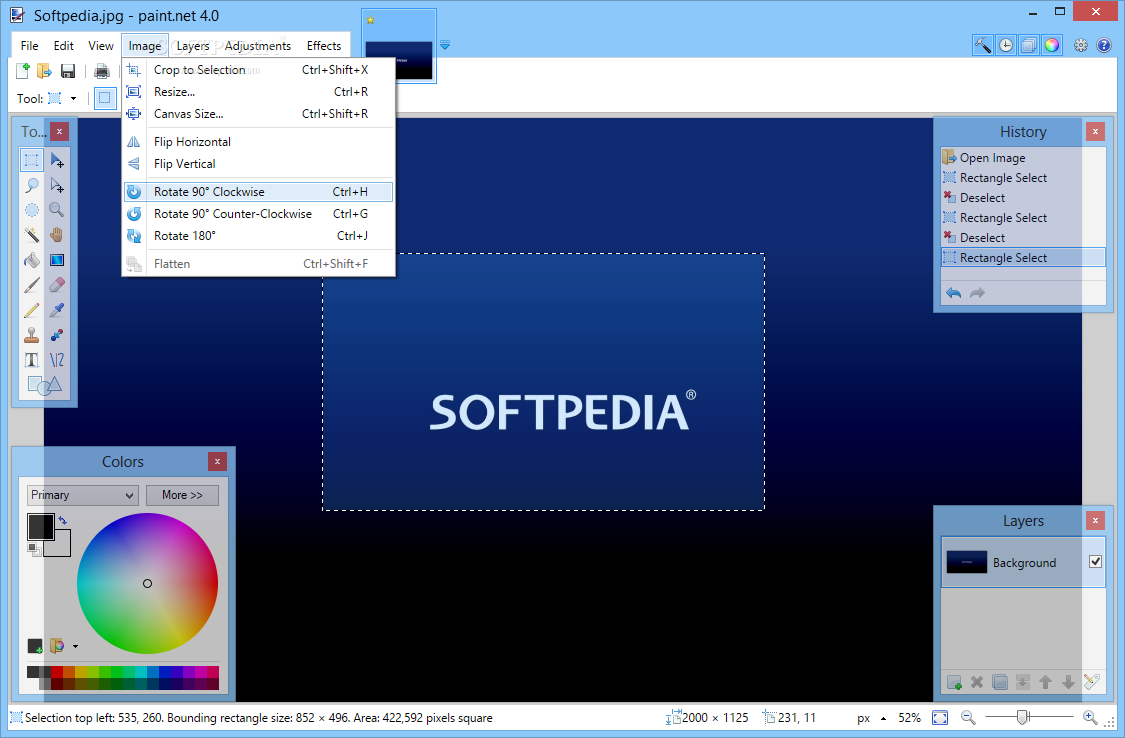Open the image list dropdown arrow
The width and height of the screenshot is (1125, 738).
pos(445,44)
